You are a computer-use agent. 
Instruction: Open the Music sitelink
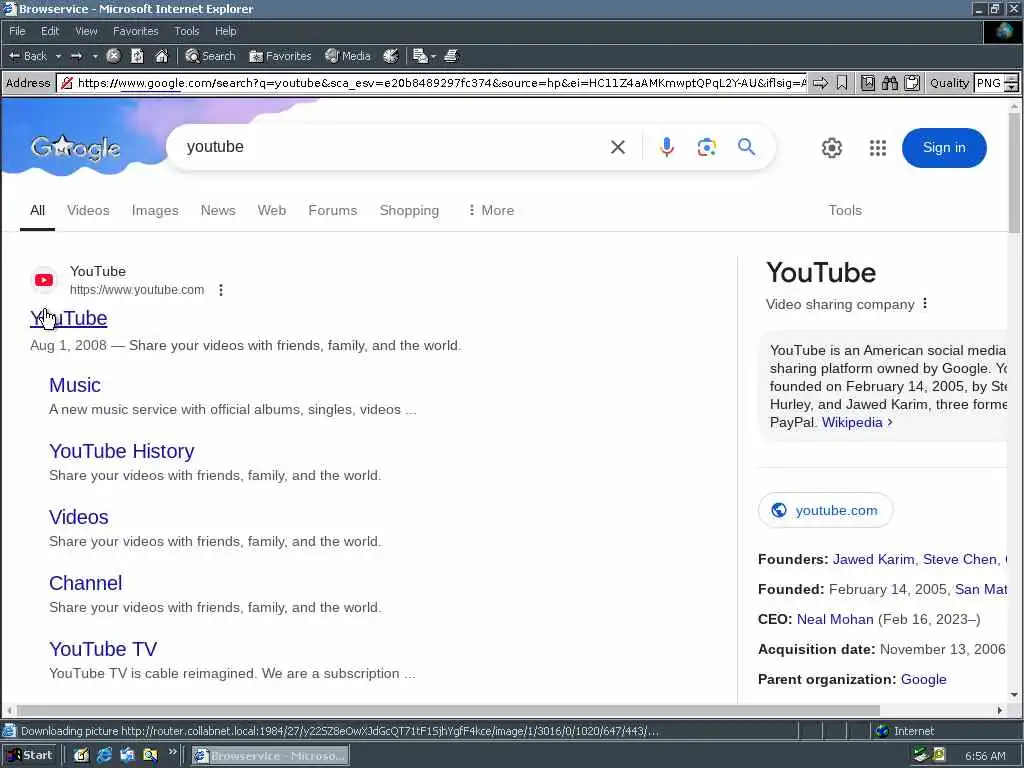coord(74,385)
